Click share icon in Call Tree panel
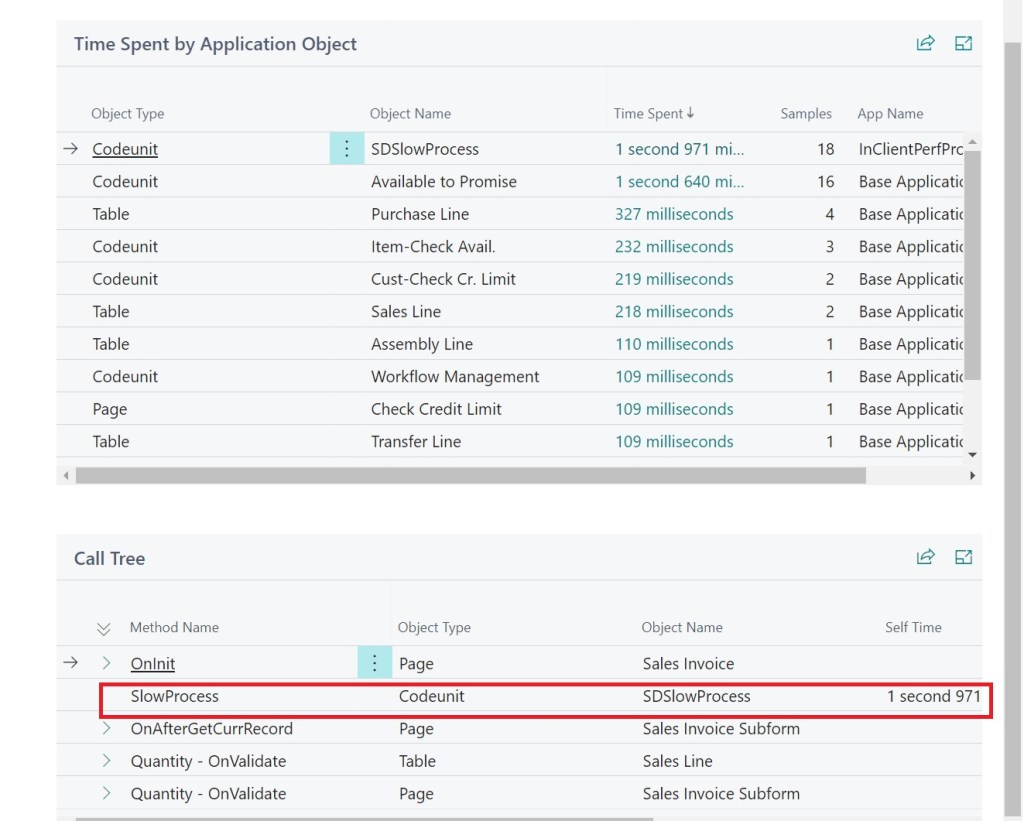 point(925,557)
